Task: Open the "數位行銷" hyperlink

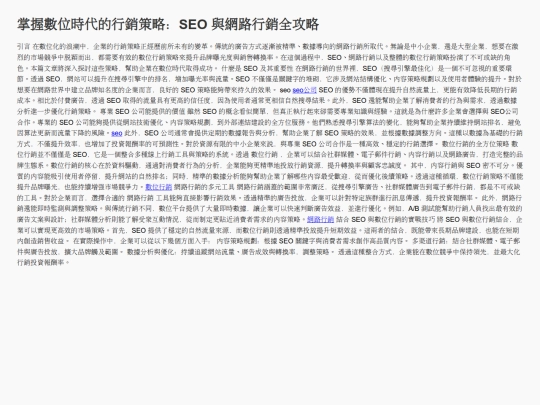Action: [x=158, y=187]
